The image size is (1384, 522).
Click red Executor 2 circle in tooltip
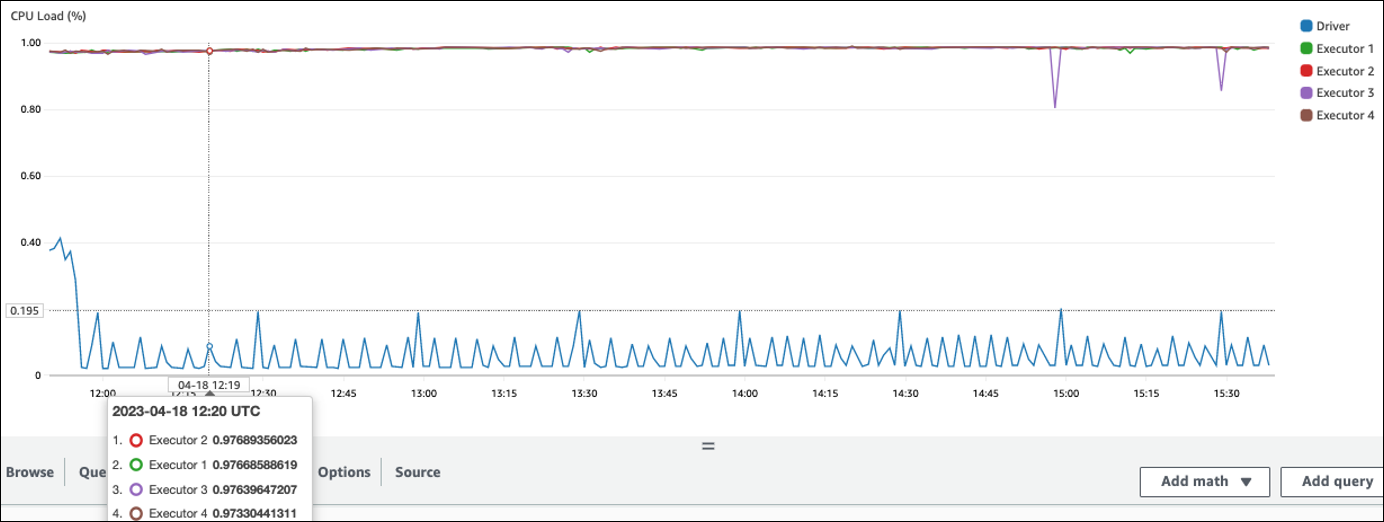click(x=137, y=440)
